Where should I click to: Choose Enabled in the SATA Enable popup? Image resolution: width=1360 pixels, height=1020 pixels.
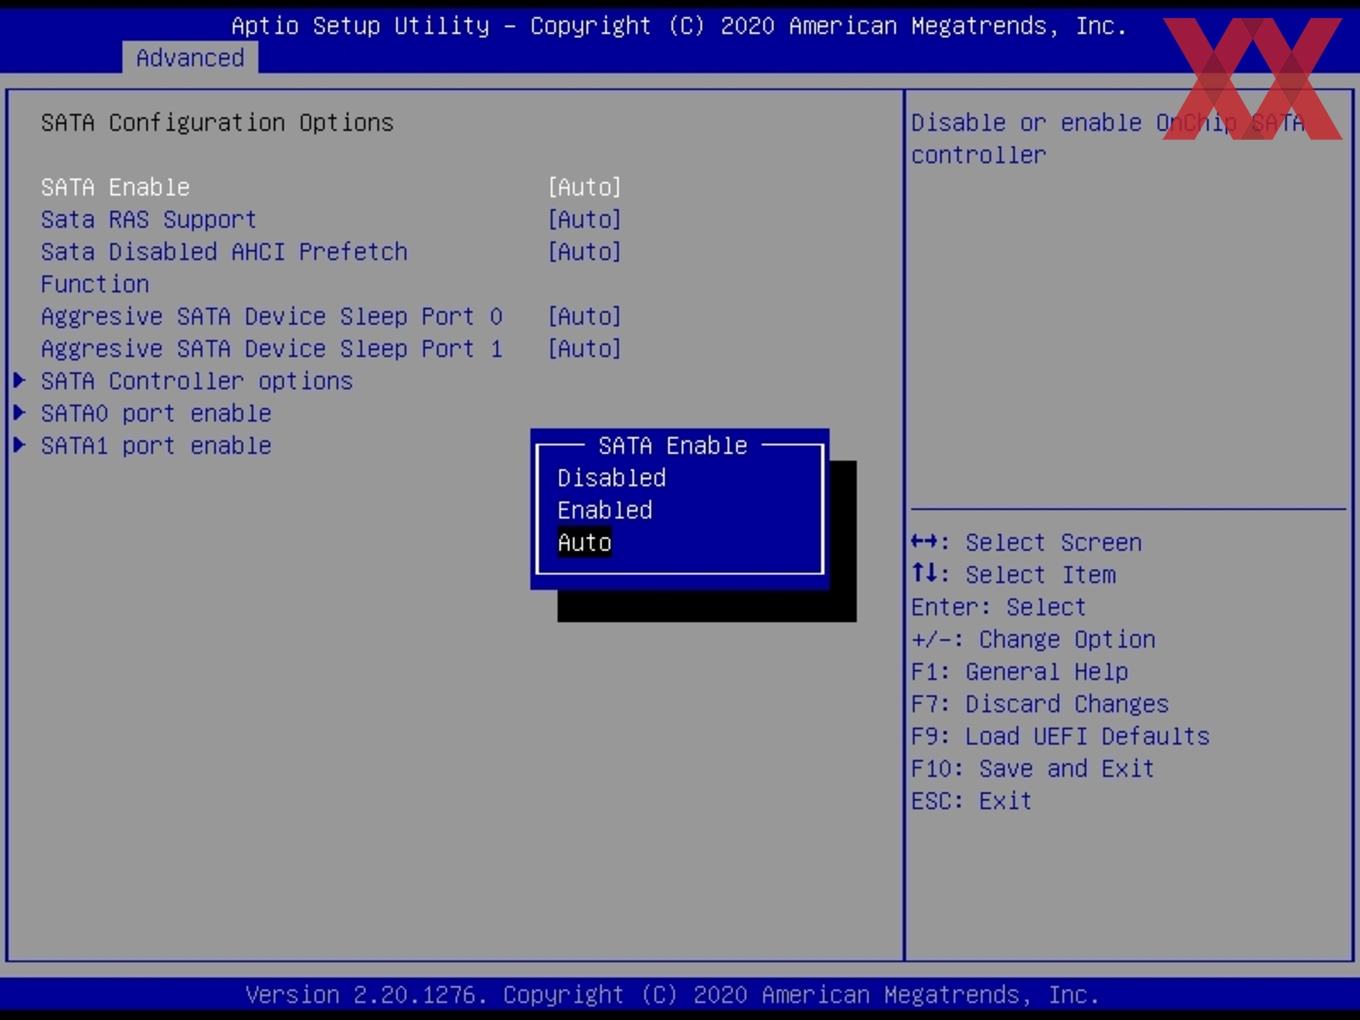point(605,510)
